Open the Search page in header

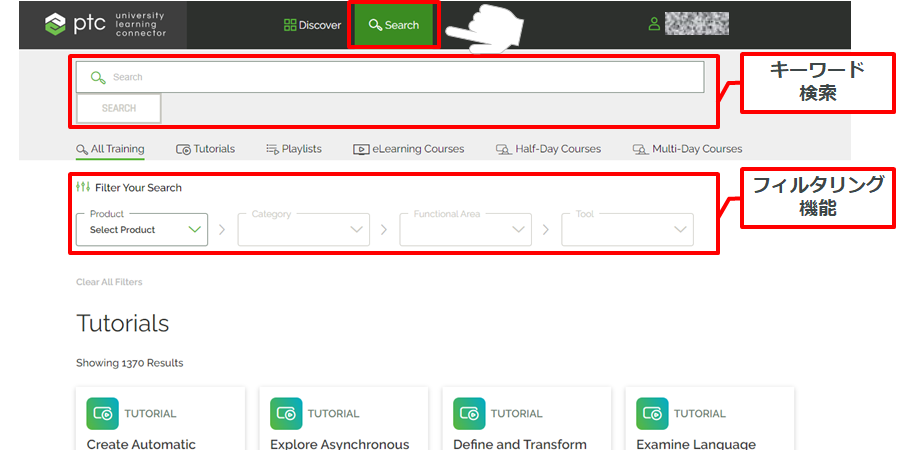pyautogui.click(x=394, y=25)
